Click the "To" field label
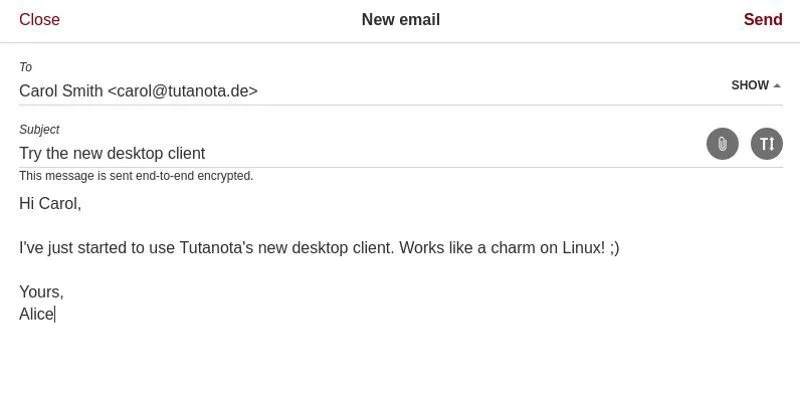This screenshot has height=405, width=800. click(26, 67)
